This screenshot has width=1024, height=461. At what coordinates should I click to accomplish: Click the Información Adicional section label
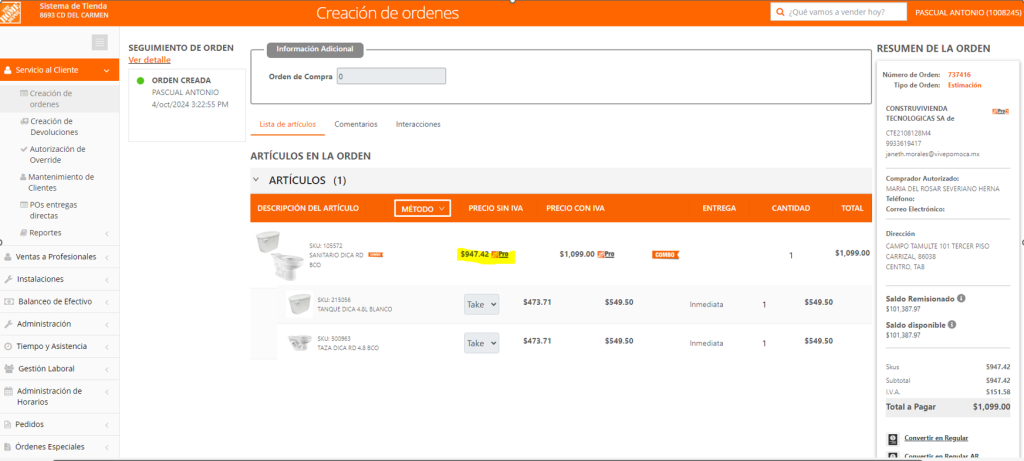315,49
